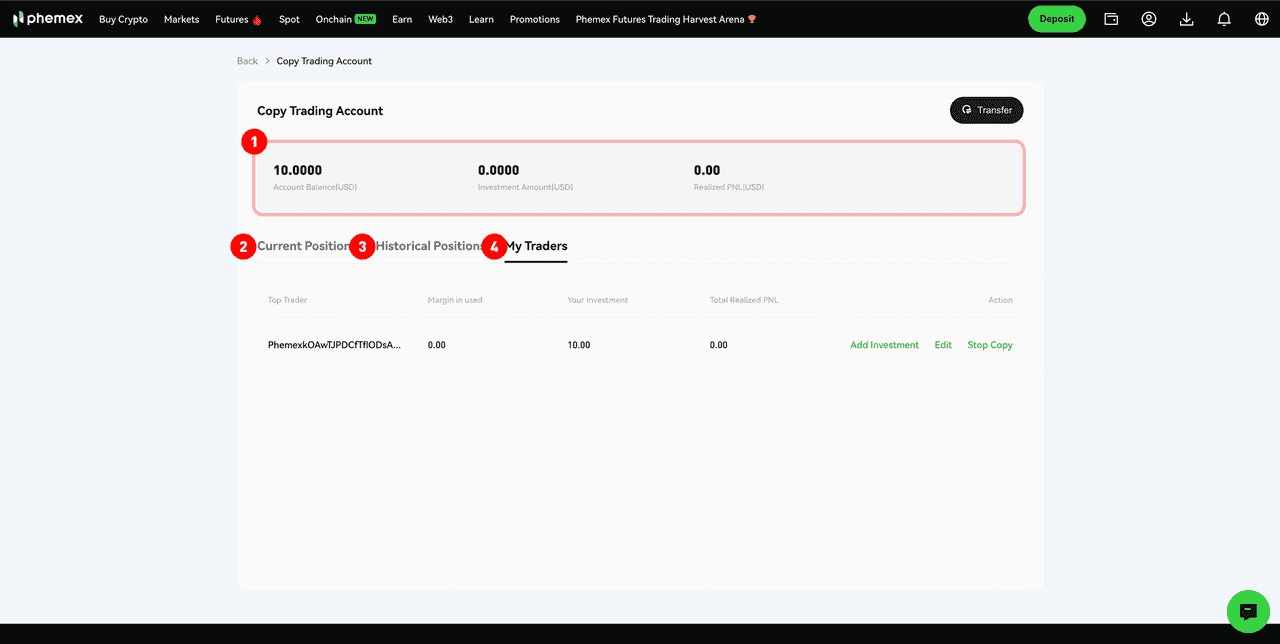Select the My Traders tab
The width and height of the screenshot is (1280, 644).
(537, 246)
